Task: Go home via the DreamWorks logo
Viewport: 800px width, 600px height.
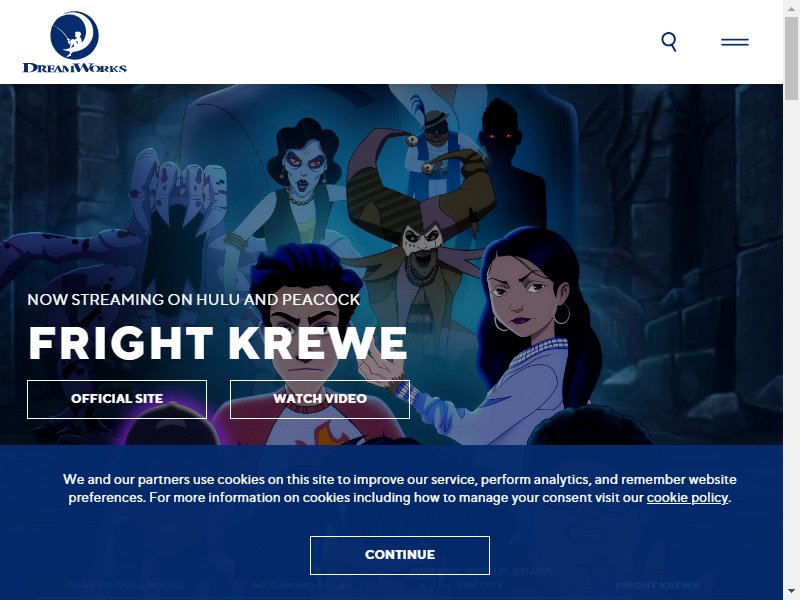Action: (74, 42)
